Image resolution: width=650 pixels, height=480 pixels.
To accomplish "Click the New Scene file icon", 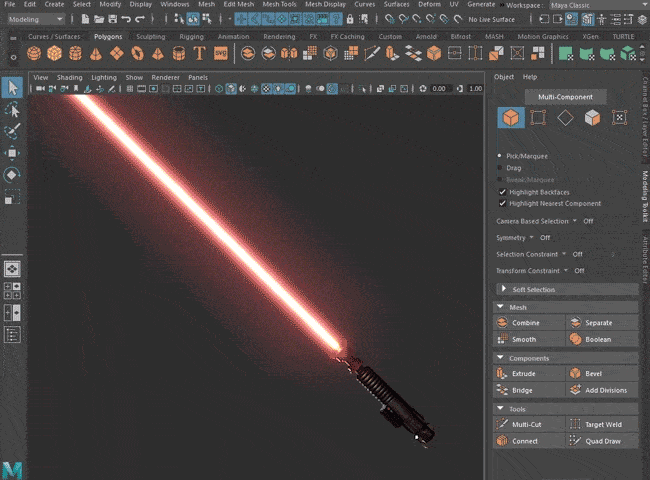I will tap(85, 19).
